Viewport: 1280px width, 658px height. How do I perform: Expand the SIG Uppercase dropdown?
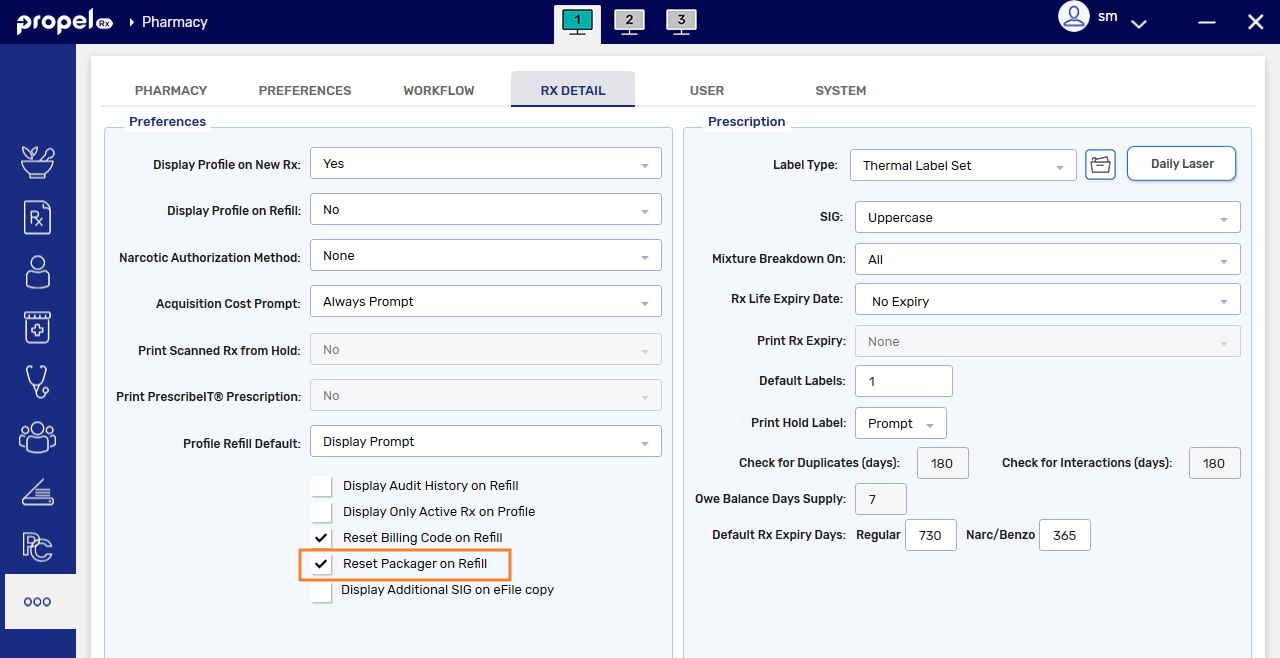tap(1047, 217)
